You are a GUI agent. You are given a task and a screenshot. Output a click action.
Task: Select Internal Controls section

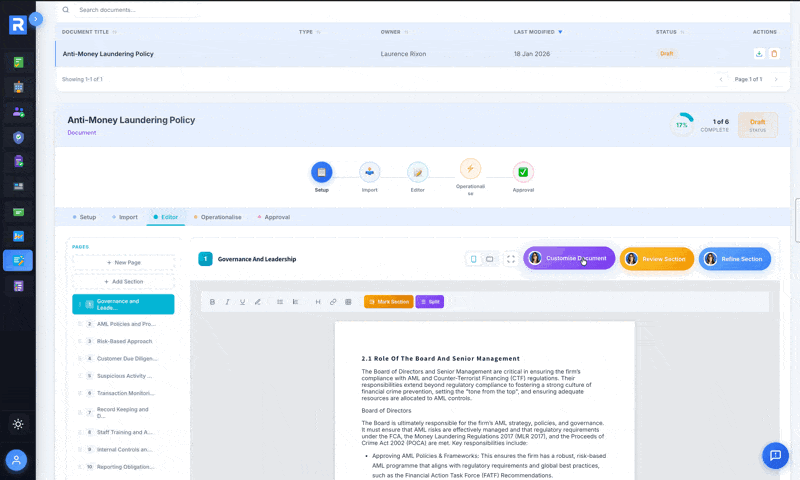click(x=123, y=449)
